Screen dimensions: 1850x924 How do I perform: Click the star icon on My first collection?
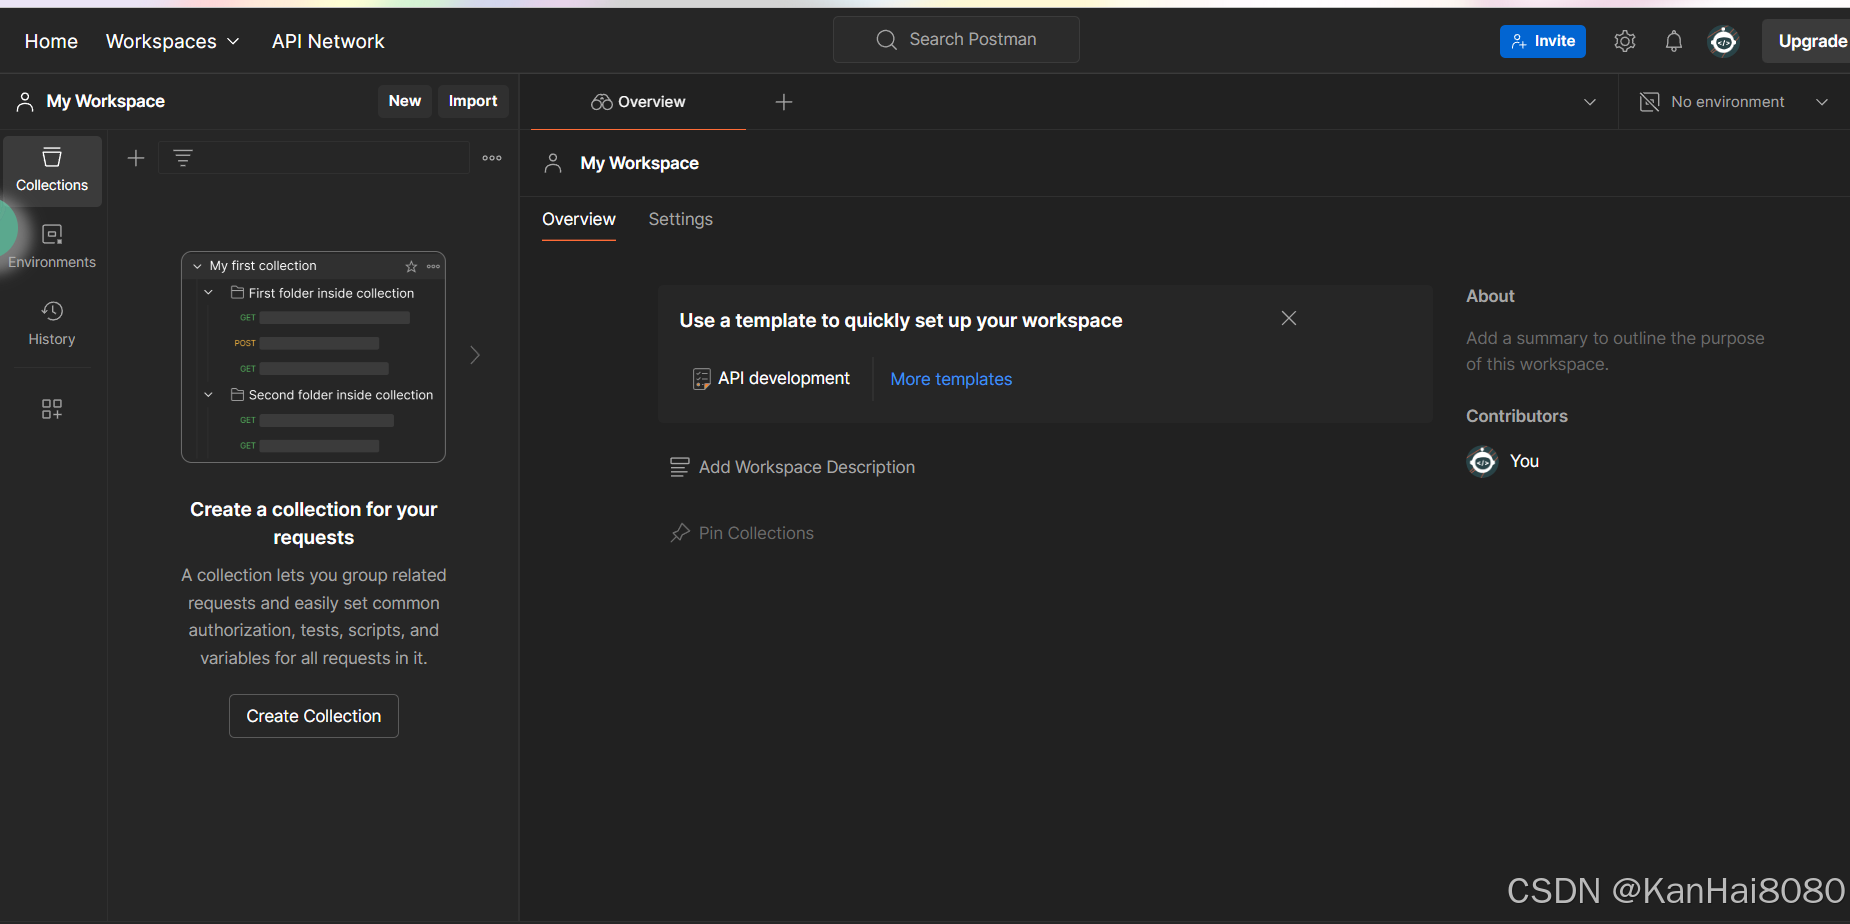coord(411,266)
